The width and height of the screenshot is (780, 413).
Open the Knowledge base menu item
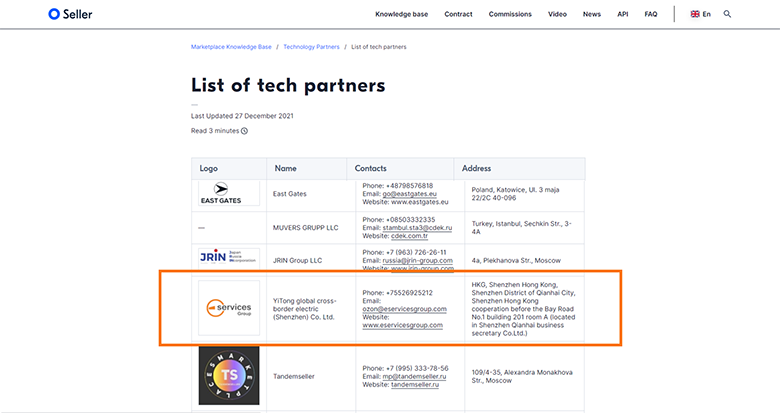point(401,14)
